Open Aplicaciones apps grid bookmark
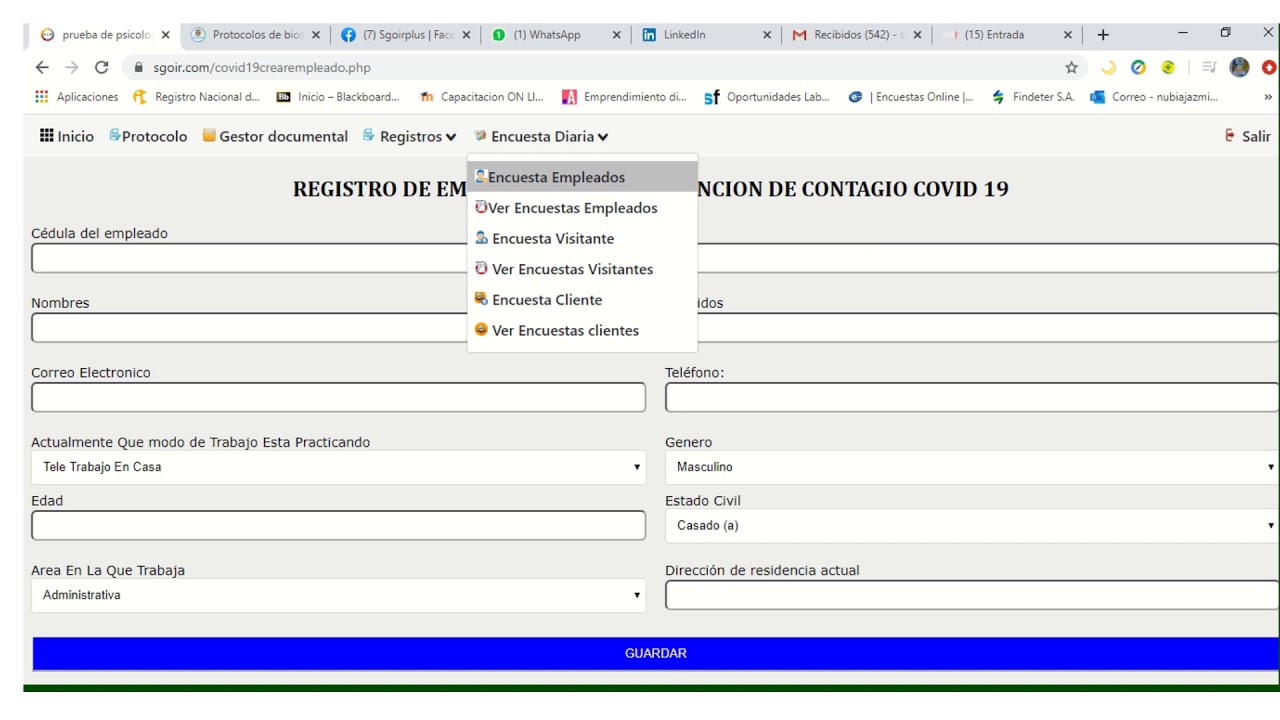 pyautogui.click(x=76, y=97)
